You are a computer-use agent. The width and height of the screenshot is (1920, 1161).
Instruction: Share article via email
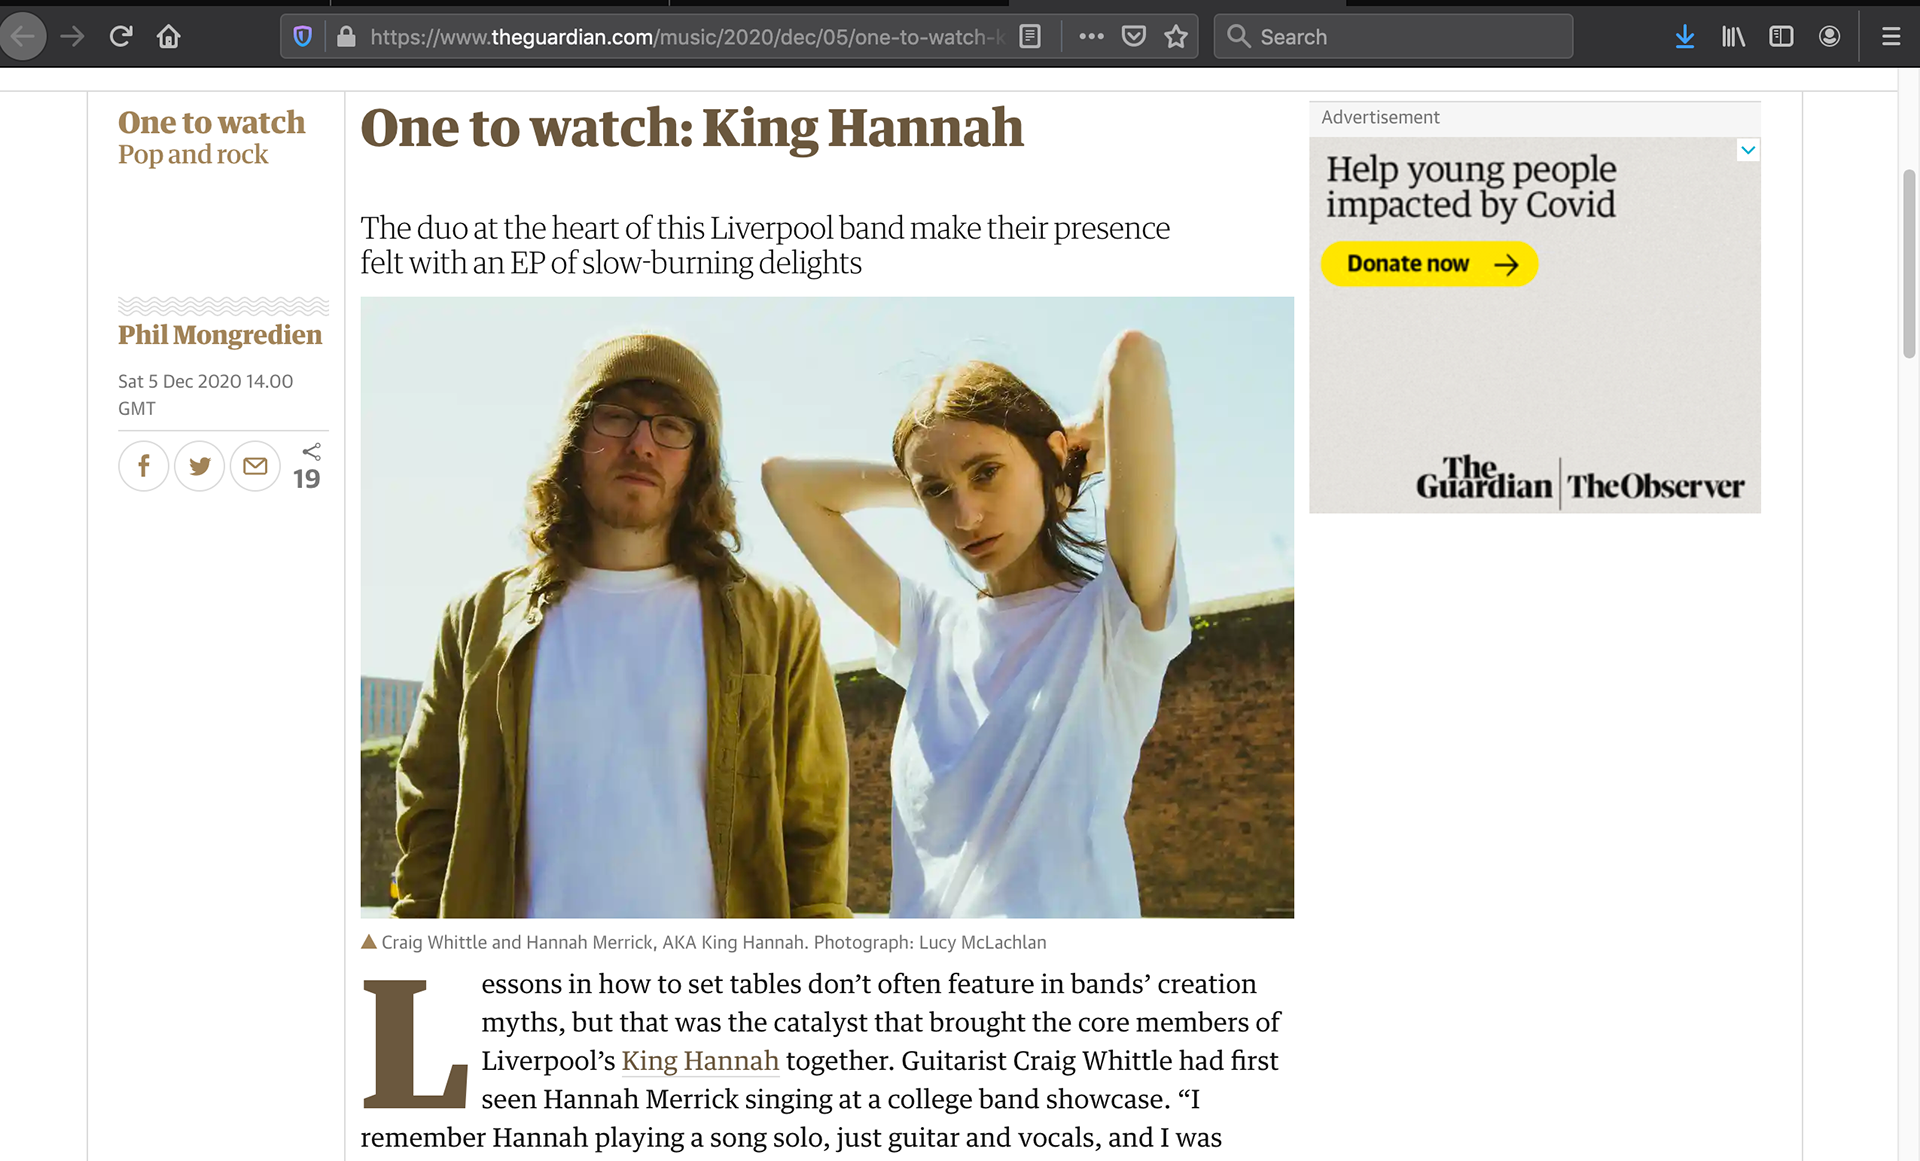[255, 466]
